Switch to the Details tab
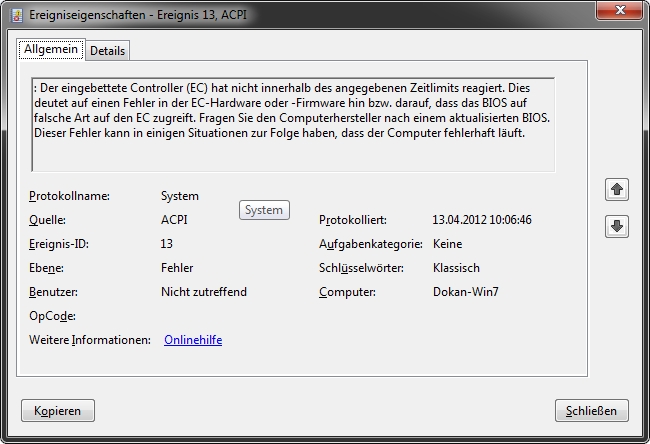The width and height of the screenshot is (650, 444). [x=107, y=50]
